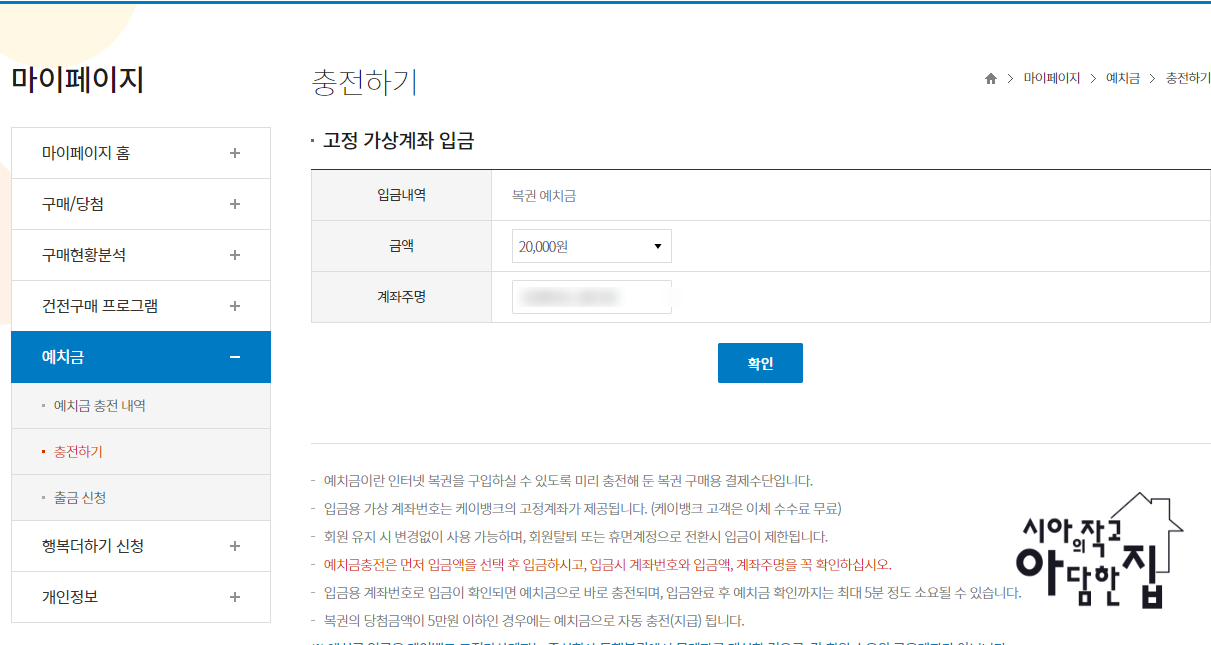Select the 예치금 menu header
Screen dimensions: 1211x645
point(141,357)
